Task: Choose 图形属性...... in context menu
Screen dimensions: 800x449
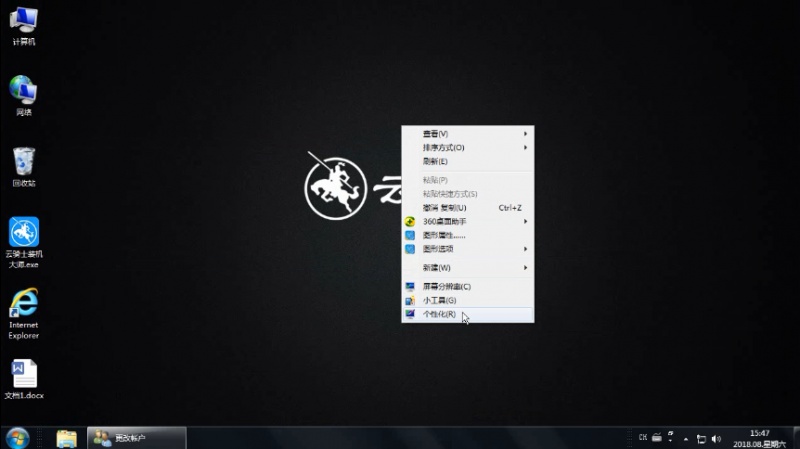Action: click(x=468, y=235)
